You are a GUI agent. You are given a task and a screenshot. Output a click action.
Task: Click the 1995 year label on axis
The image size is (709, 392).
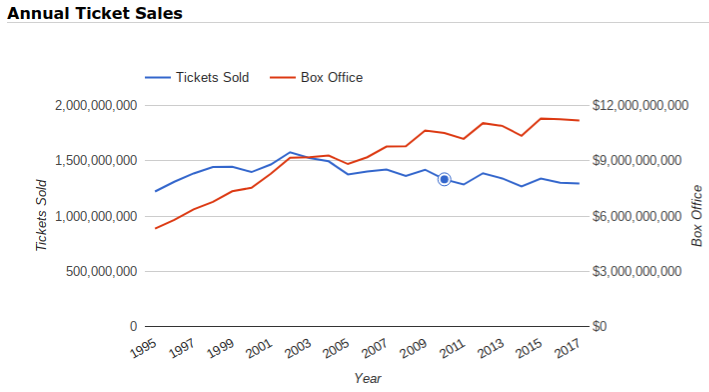point(144,348)
